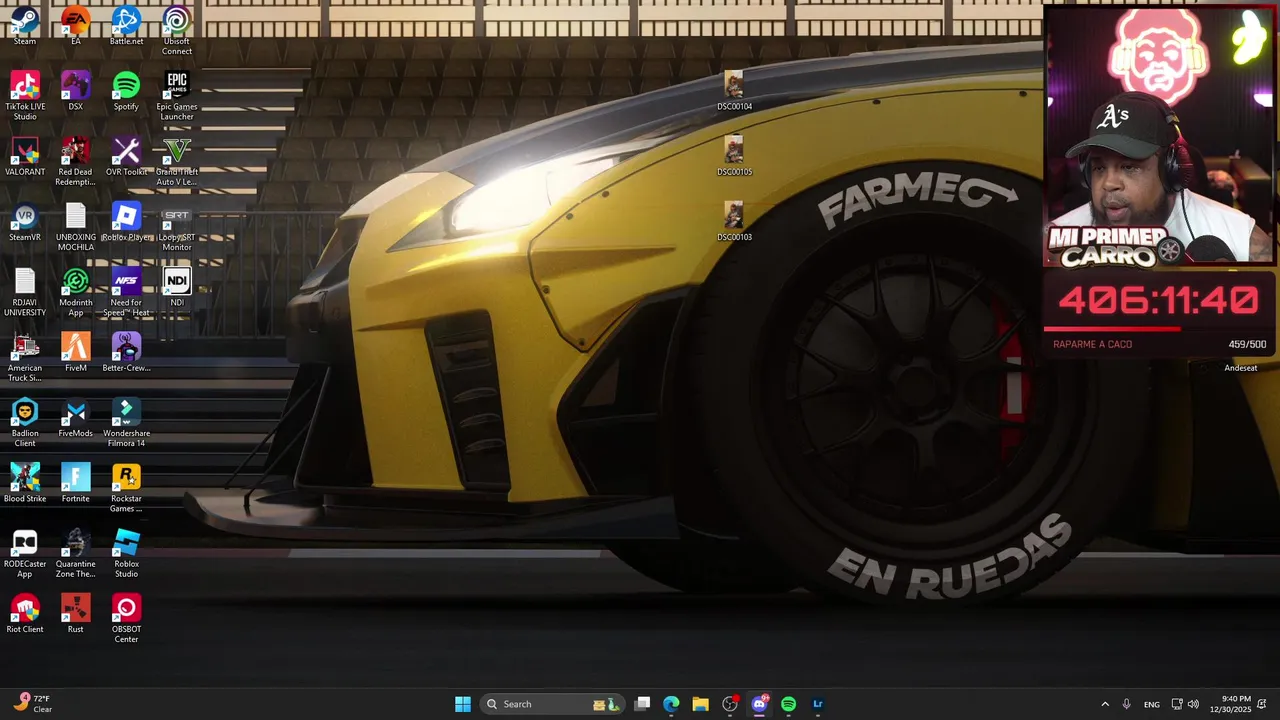Screen dimensions: 1280x720
Task: Click the microphone tray icon
Action: (1126, 704)
